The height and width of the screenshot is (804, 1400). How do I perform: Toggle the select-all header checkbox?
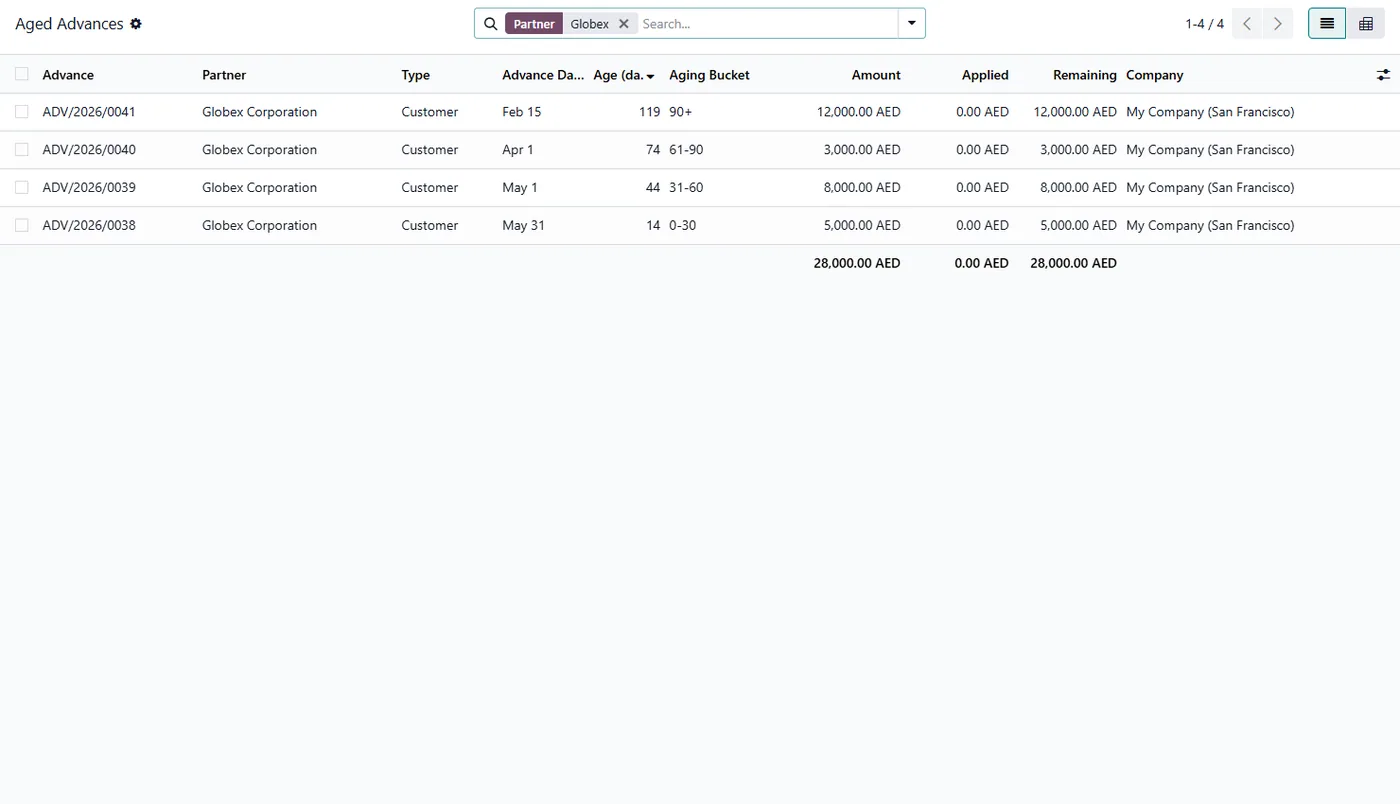22,74
